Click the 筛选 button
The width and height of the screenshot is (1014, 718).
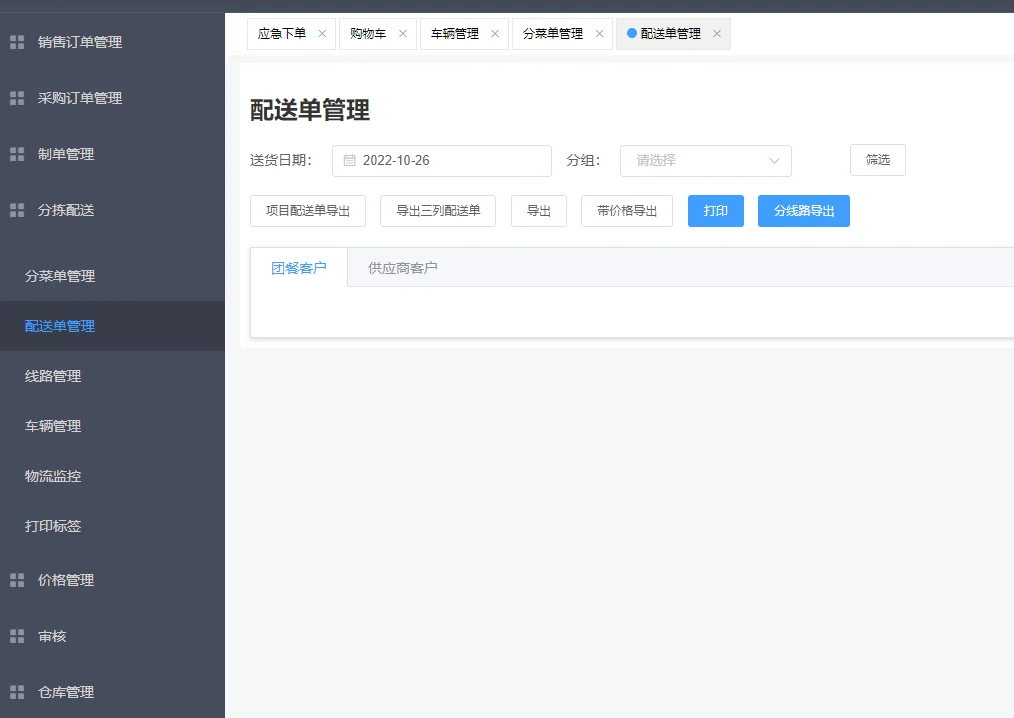[877, 160]
